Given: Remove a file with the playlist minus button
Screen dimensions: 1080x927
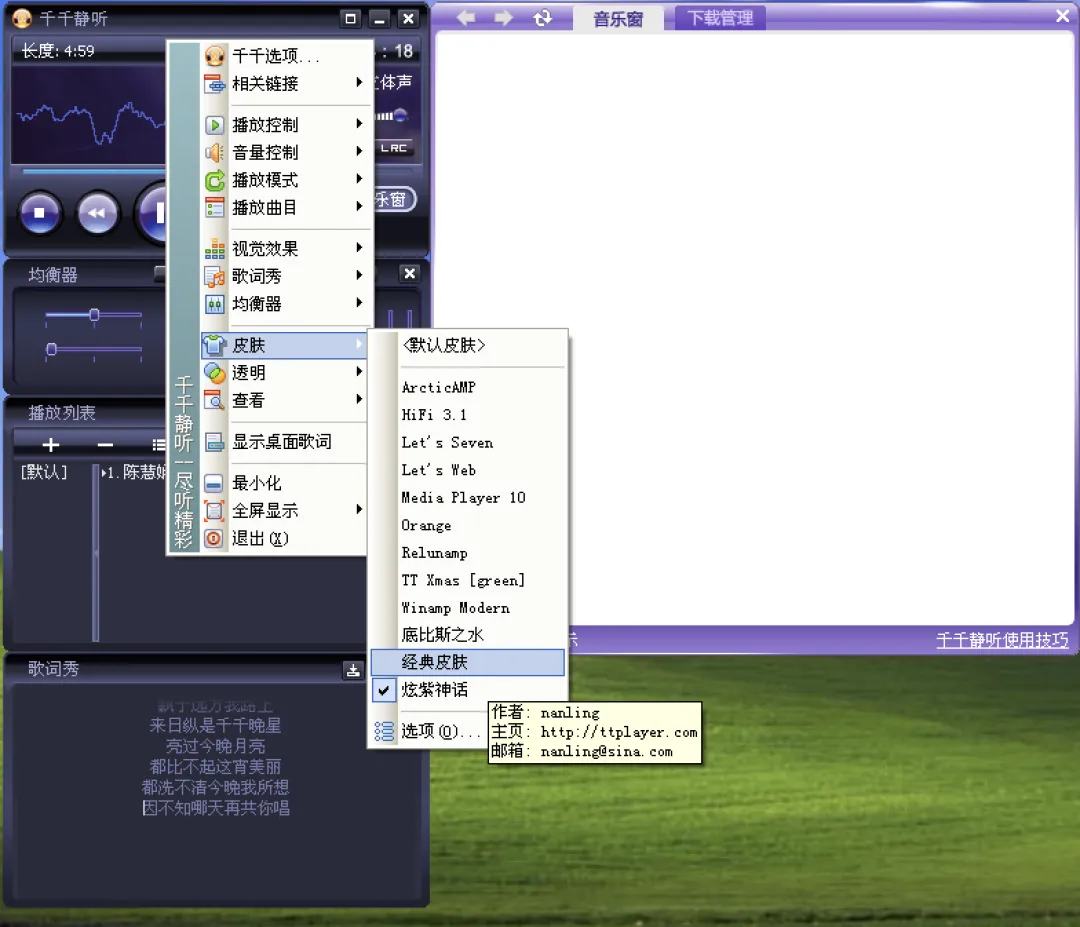Looking at the screenshot, I should (x=105, y=445).
